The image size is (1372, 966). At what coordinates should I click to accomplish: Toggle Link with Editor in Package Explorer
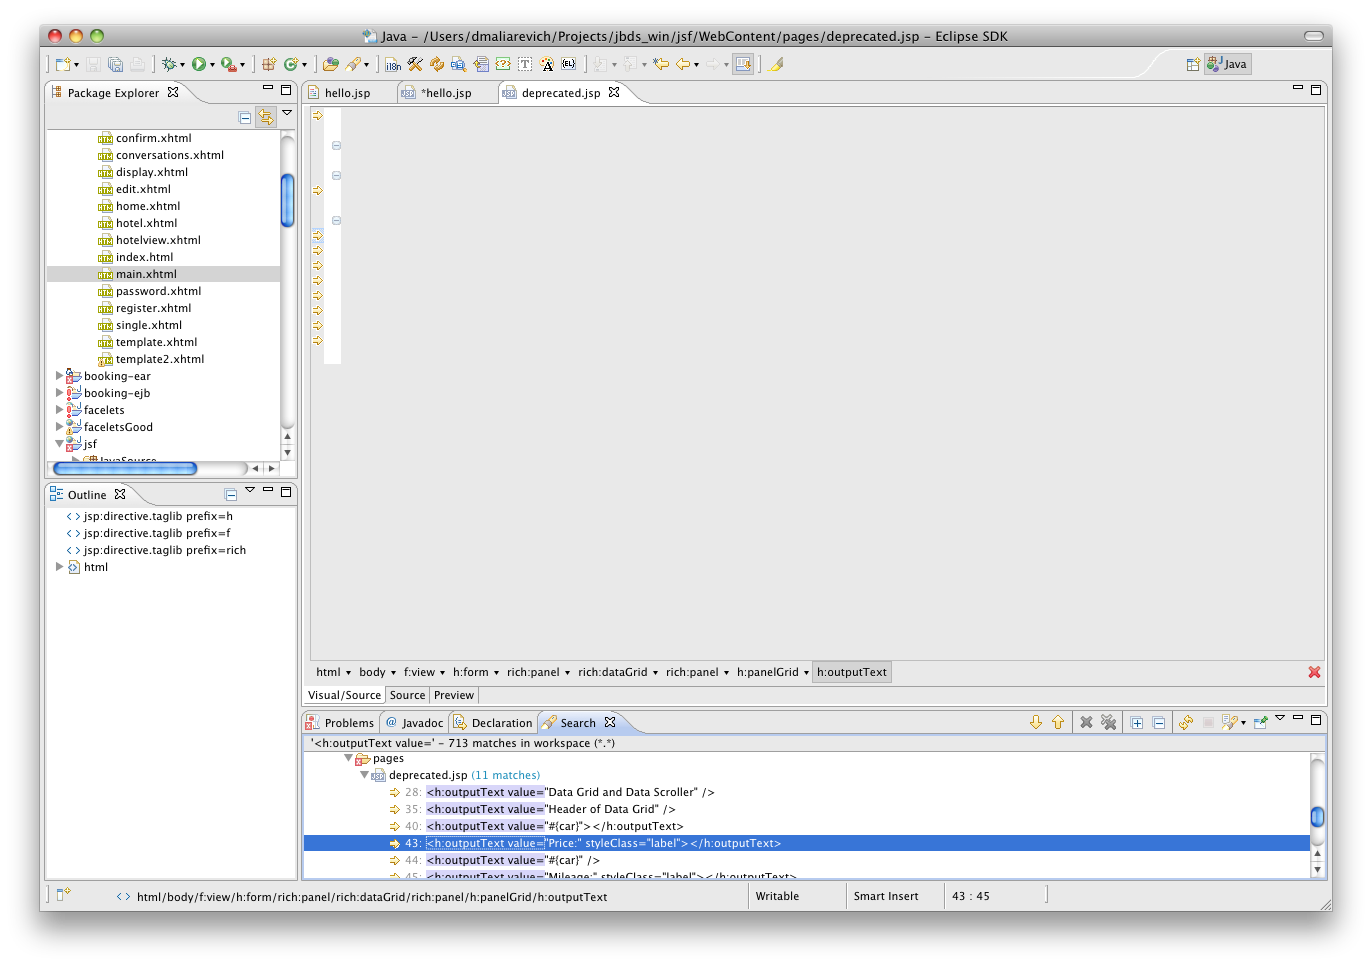coord(266,117)
